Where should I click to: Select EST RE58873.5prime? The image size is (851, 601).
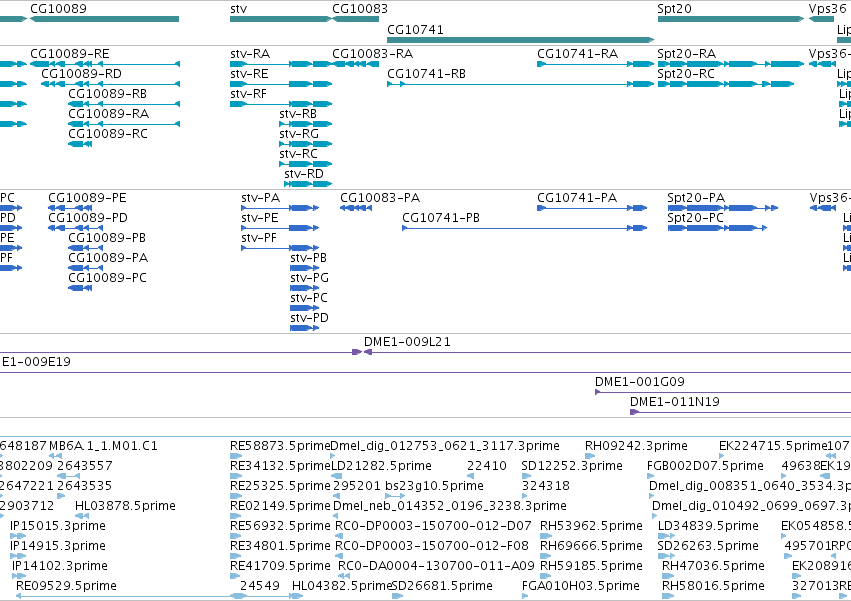[x=280, y=446]
